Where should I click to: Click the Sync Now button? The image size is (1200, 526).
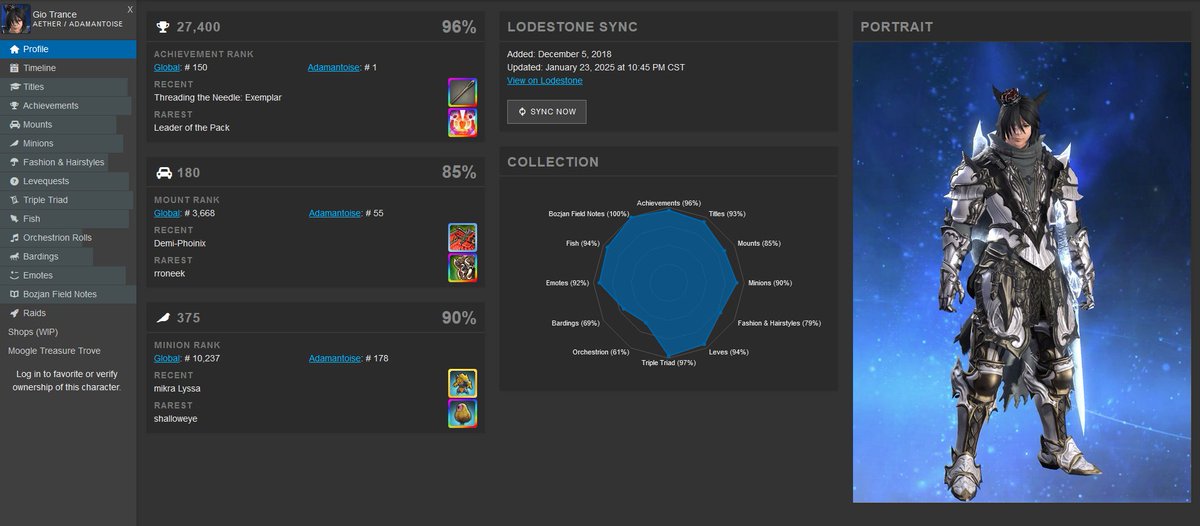point(547,111)
